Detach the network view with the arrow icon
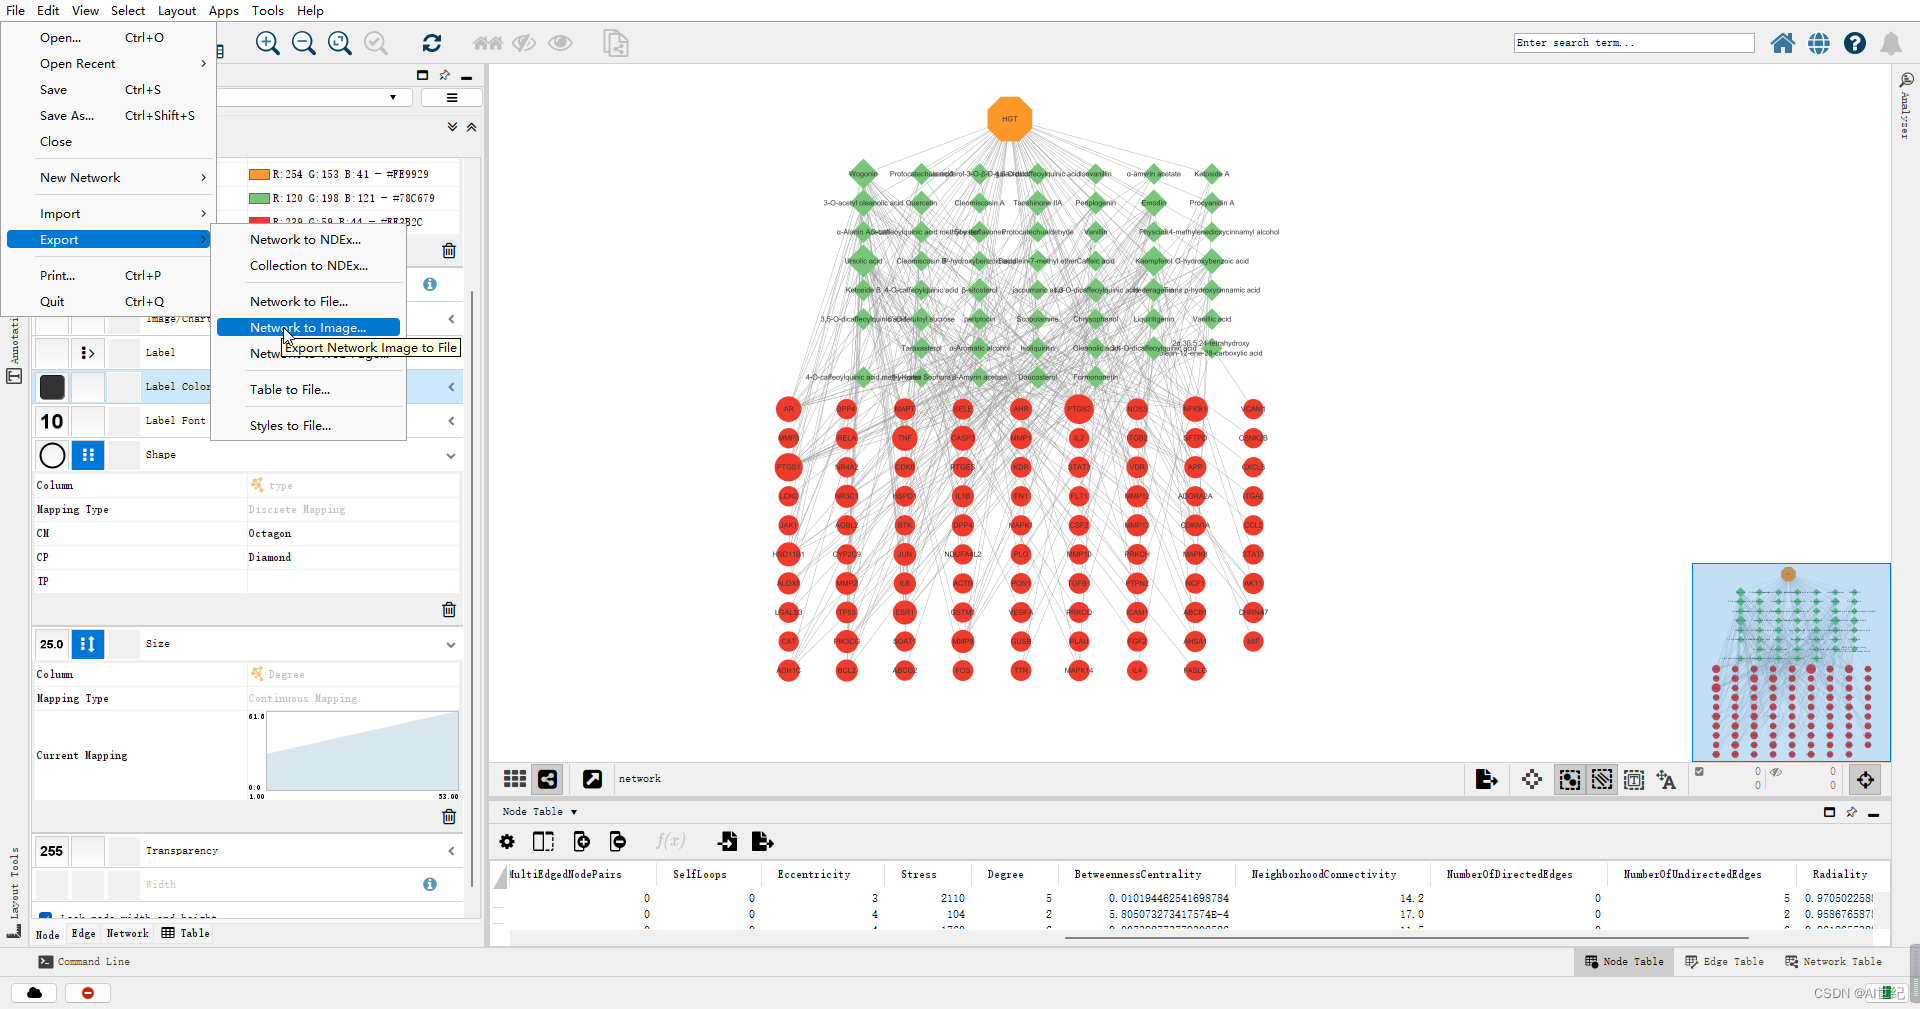 click(593, 779)
